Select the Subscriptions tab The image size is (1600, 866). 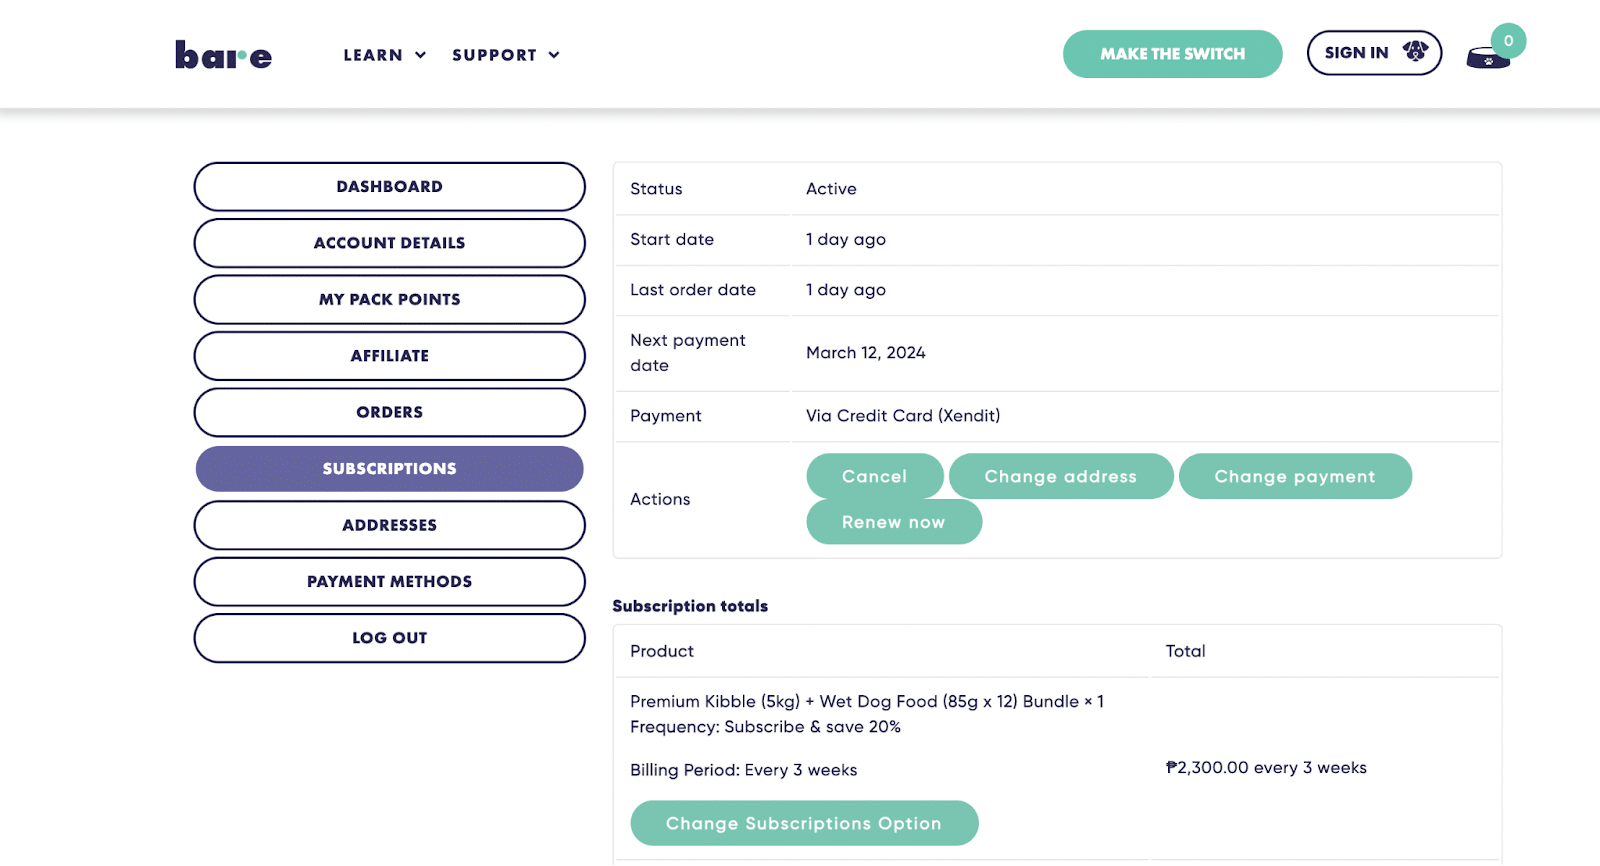click(x=389, y=469)
